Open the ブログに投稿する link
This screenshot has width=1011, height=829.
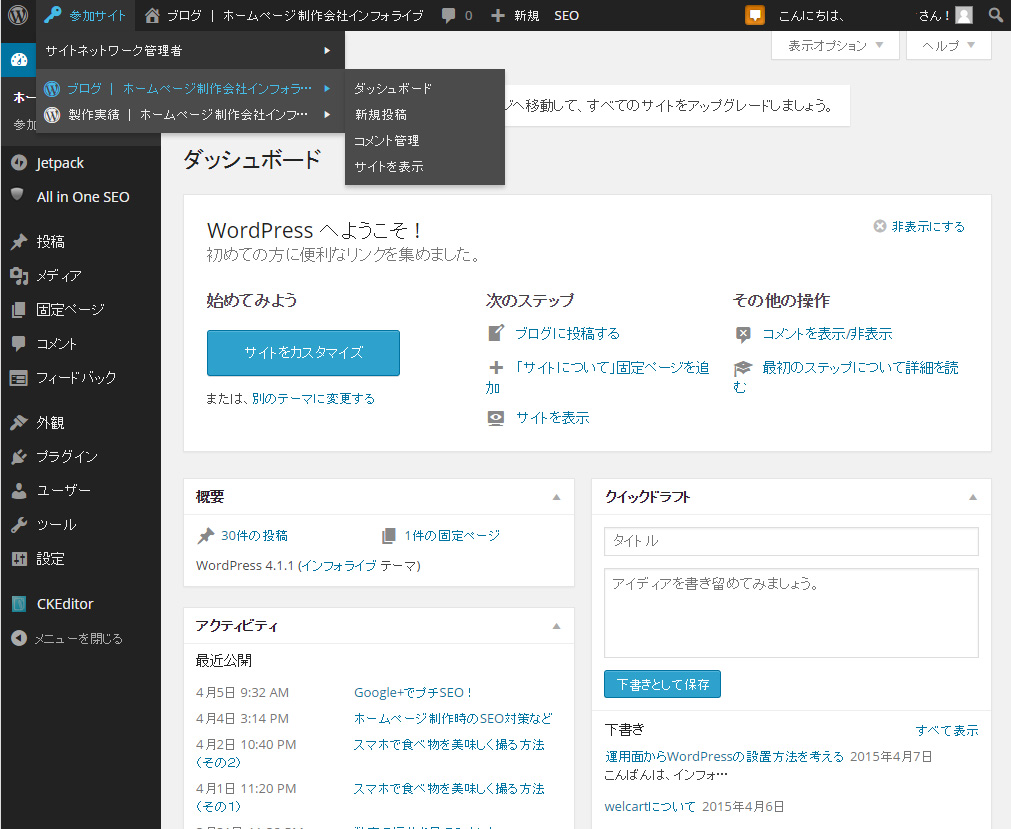[567, 333]
